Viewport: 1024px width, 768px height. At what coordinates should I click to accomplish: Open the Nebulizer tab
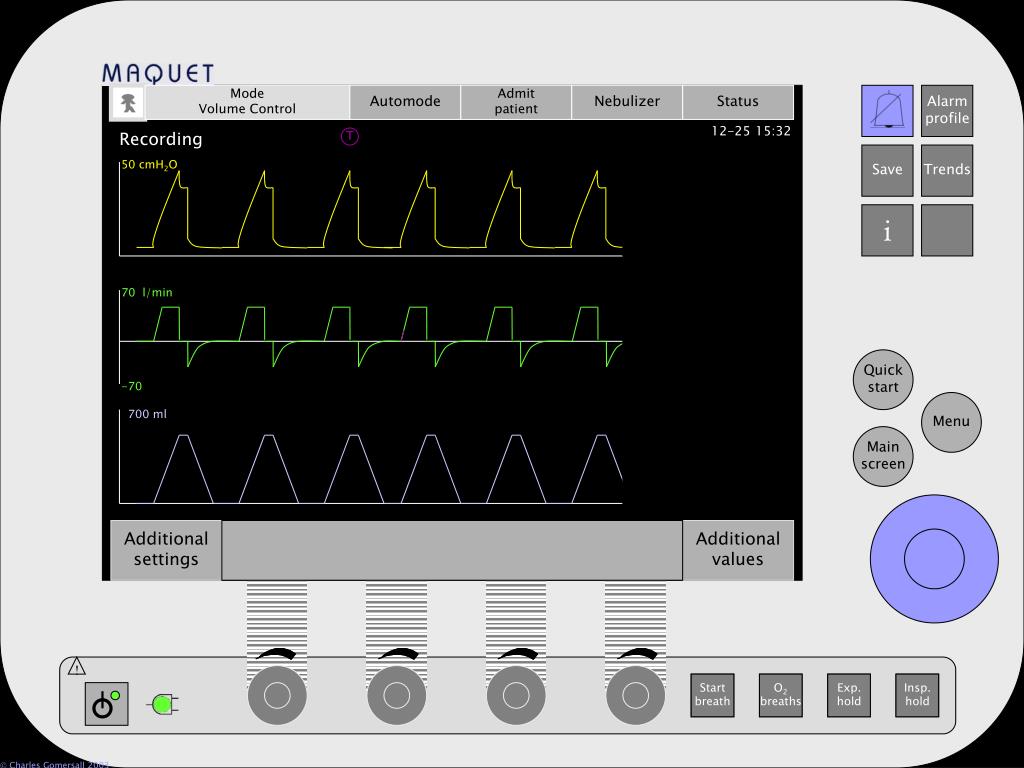[627, 101]
